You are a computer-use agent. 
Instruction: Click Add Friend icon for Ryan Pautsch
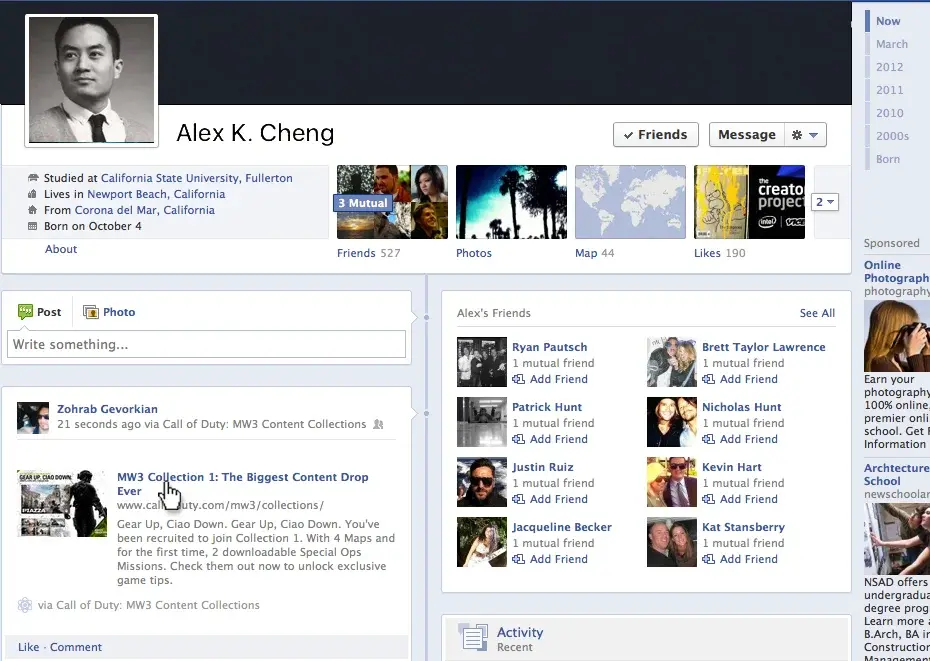pyautogui.click(x=518, y=379)
